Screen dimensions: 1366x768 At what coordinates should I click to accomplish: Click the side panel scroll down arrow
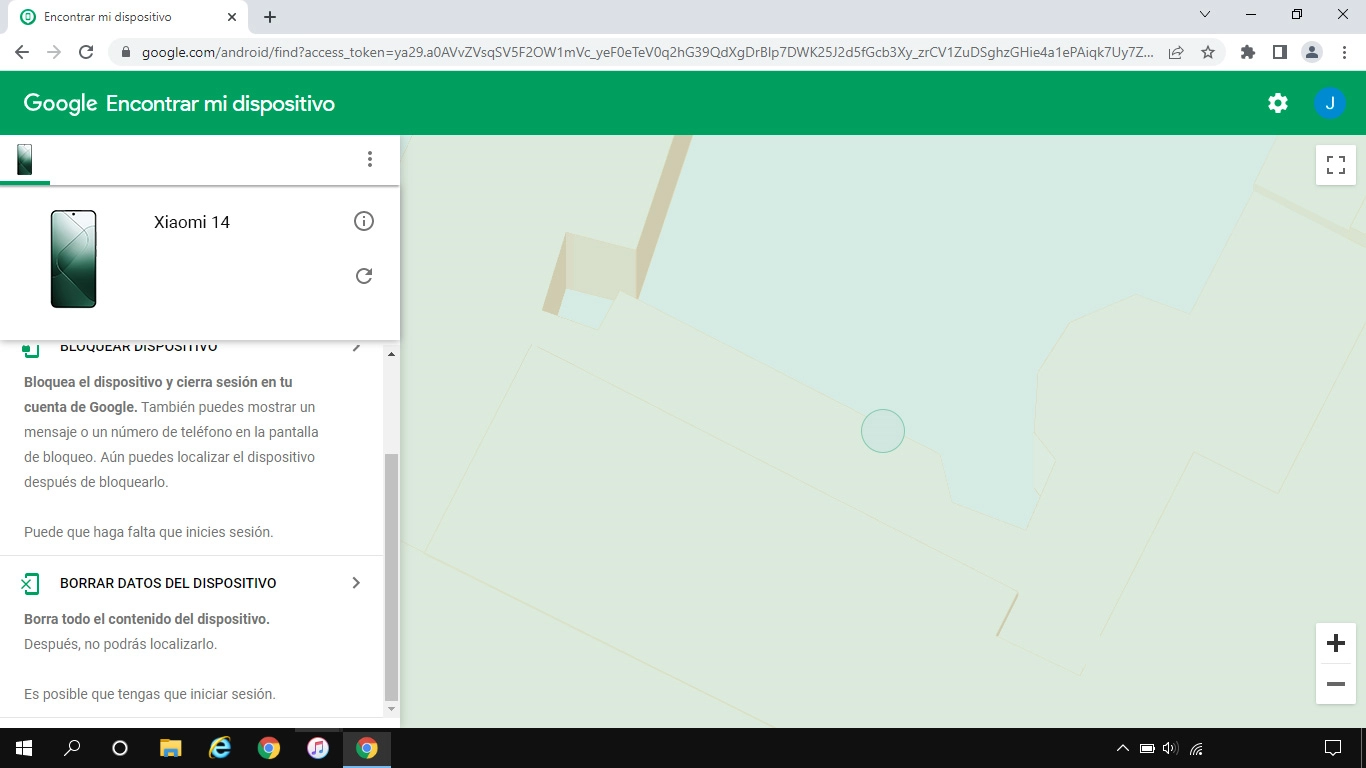(391, 709)
